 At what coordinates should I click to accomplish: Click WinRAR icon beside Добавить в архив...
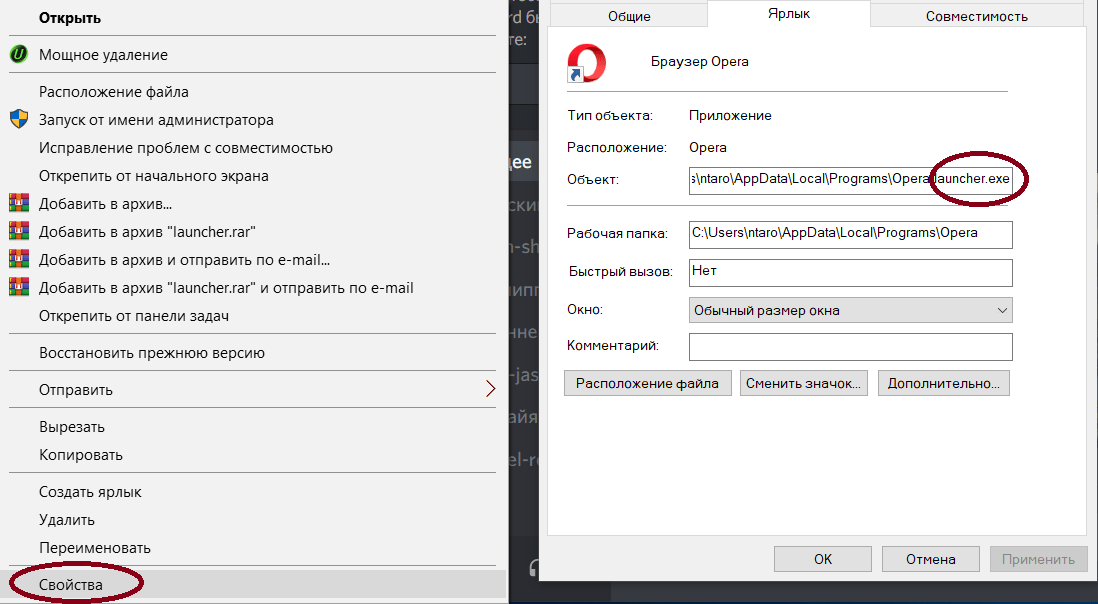(18, 204)
